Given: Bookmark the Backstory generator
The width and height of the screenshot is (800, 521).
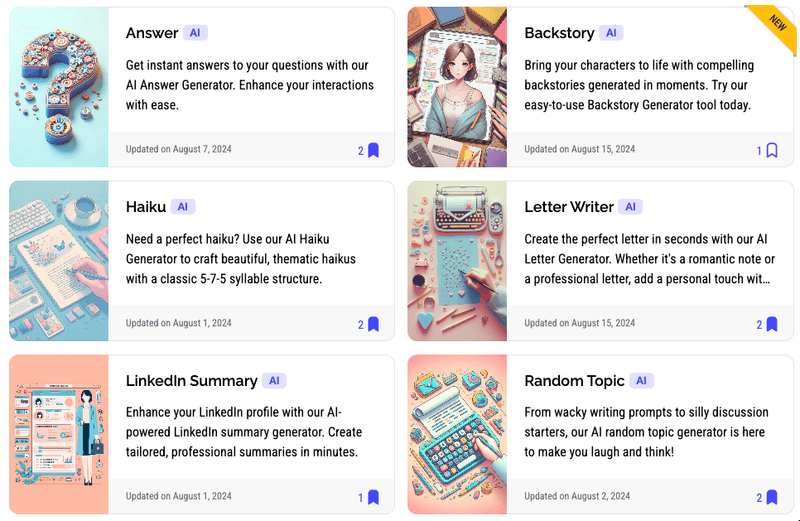Looking at the screenshot, I should pos(772,151).
